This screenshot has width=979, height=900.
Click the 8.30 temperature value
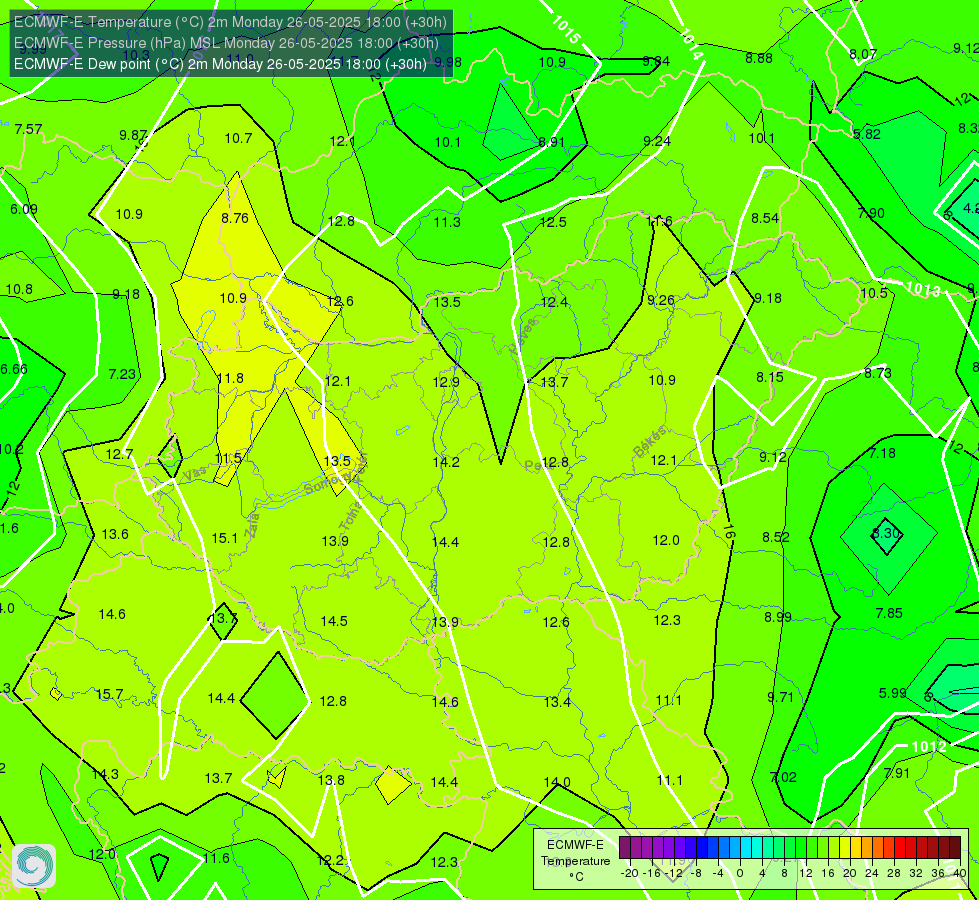[x=887, y=533]
